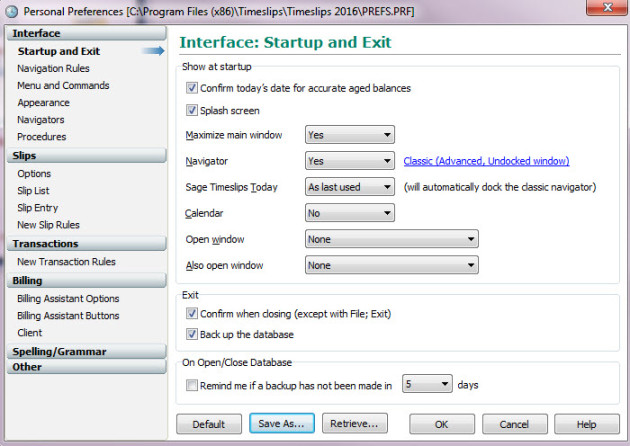Disable Back up the database checkbox
630x446 pixels.
coord(192,334)
